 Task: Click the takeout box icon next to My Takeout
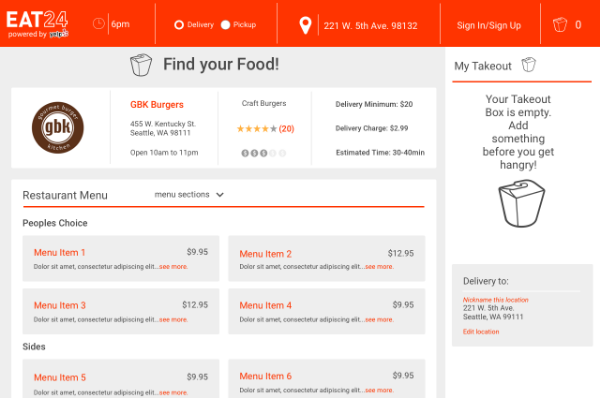pyautogui.click(x=529, y=65)
